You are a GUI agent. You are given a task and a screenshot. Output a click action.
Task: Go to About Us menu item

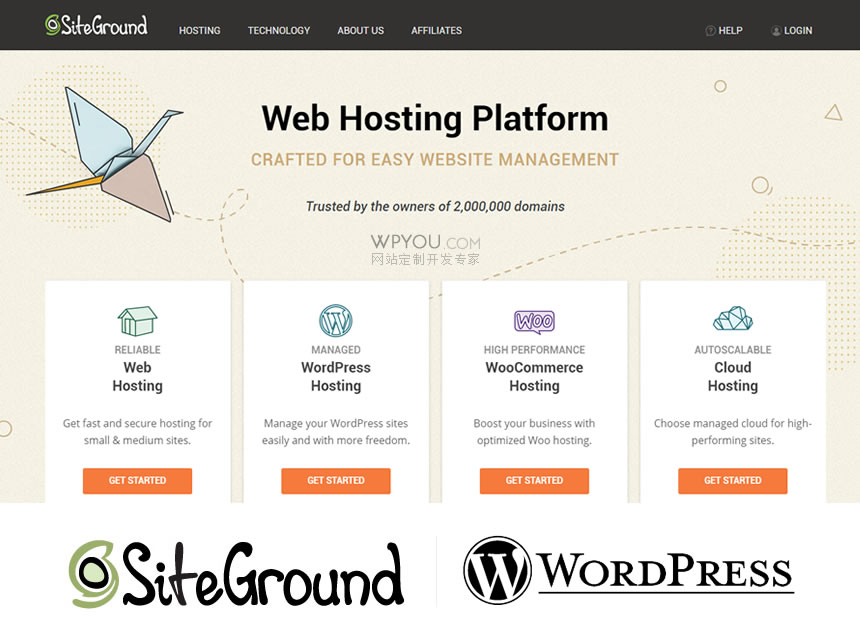pos(360,31)
